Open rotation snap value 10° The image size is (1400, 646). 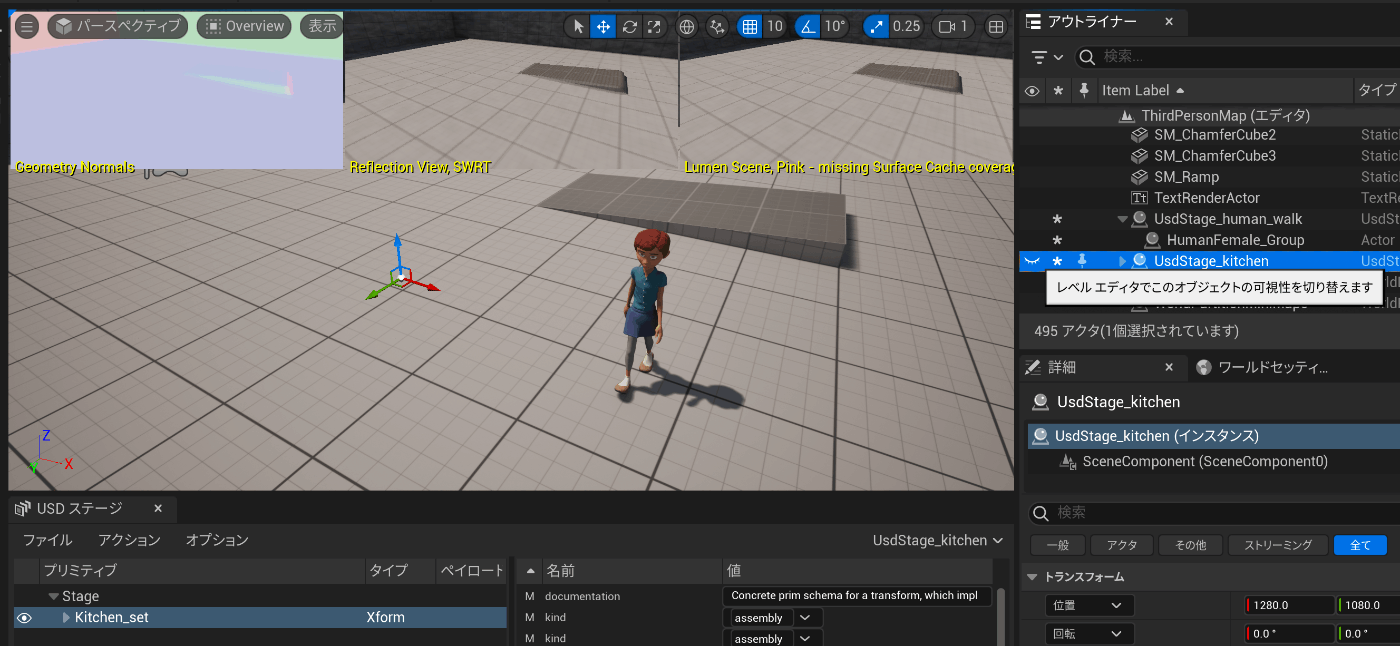[x=835, y=27]
